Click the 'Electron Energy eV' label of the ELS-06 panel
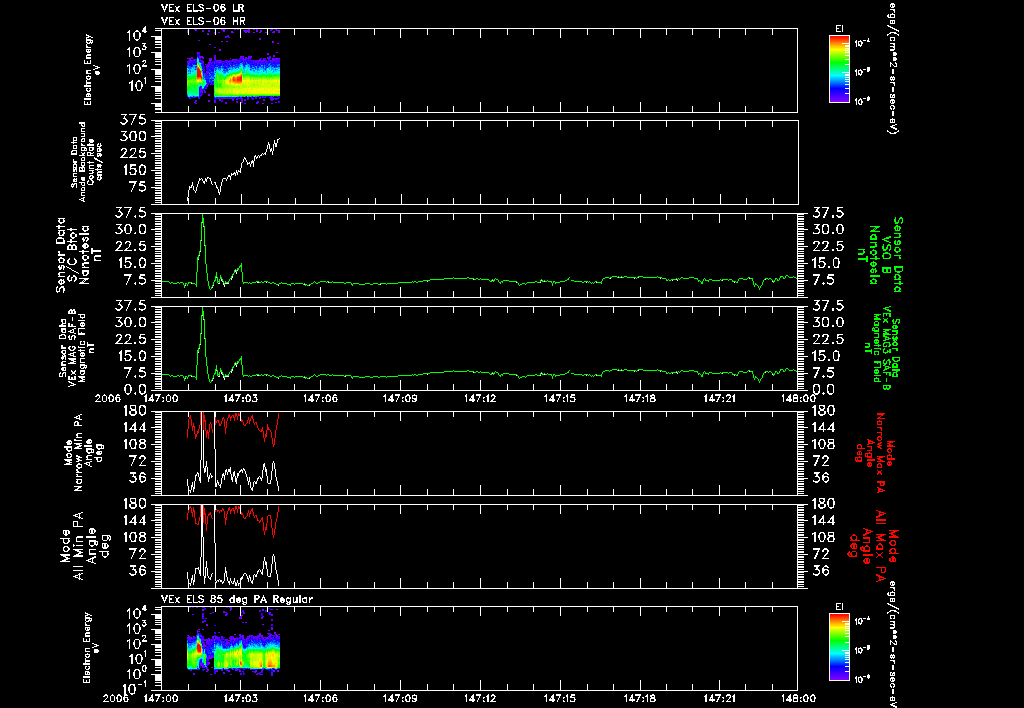Viewport: 1024px width, 708px height. [x=91, y=70]
